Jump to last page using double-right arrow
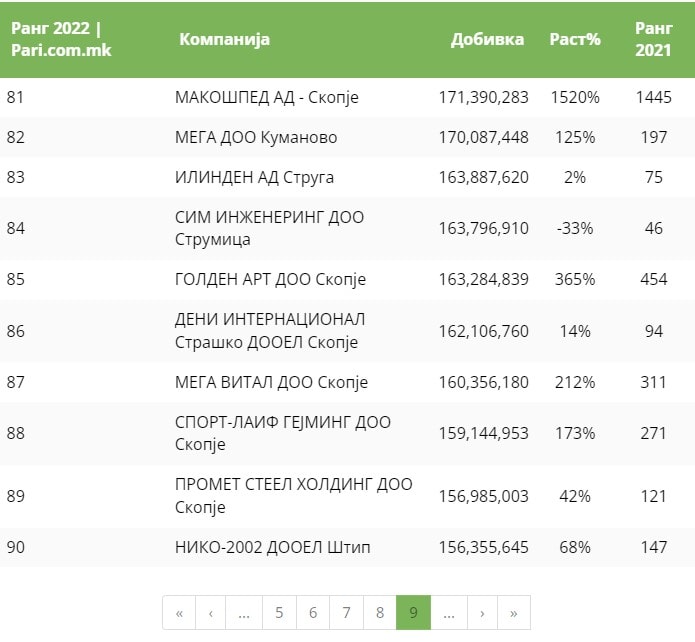Image resolution: width=695 pixels, height=642 pixels. click(514, 613)
